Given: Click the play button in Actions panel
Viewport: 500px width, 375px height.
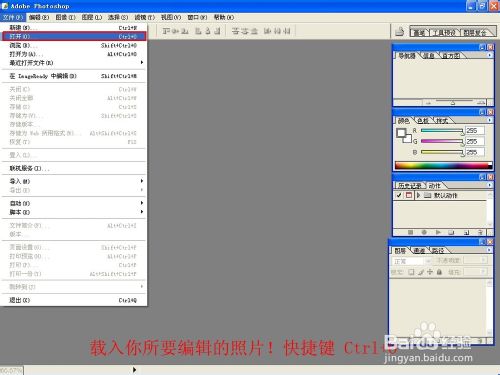Looking at the screenshot, I should click(x=438, y=232).
